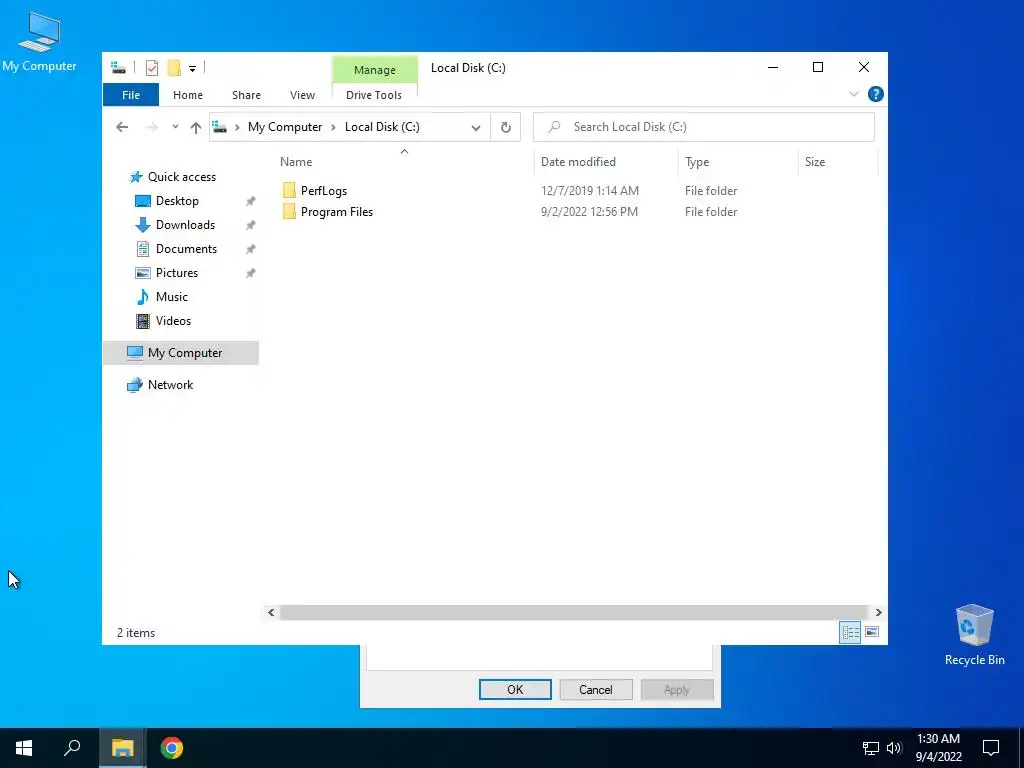Click the Local Disk (C:) breadcrumb
Viewport: 1024px width, 768px height.
coord(382,127)
